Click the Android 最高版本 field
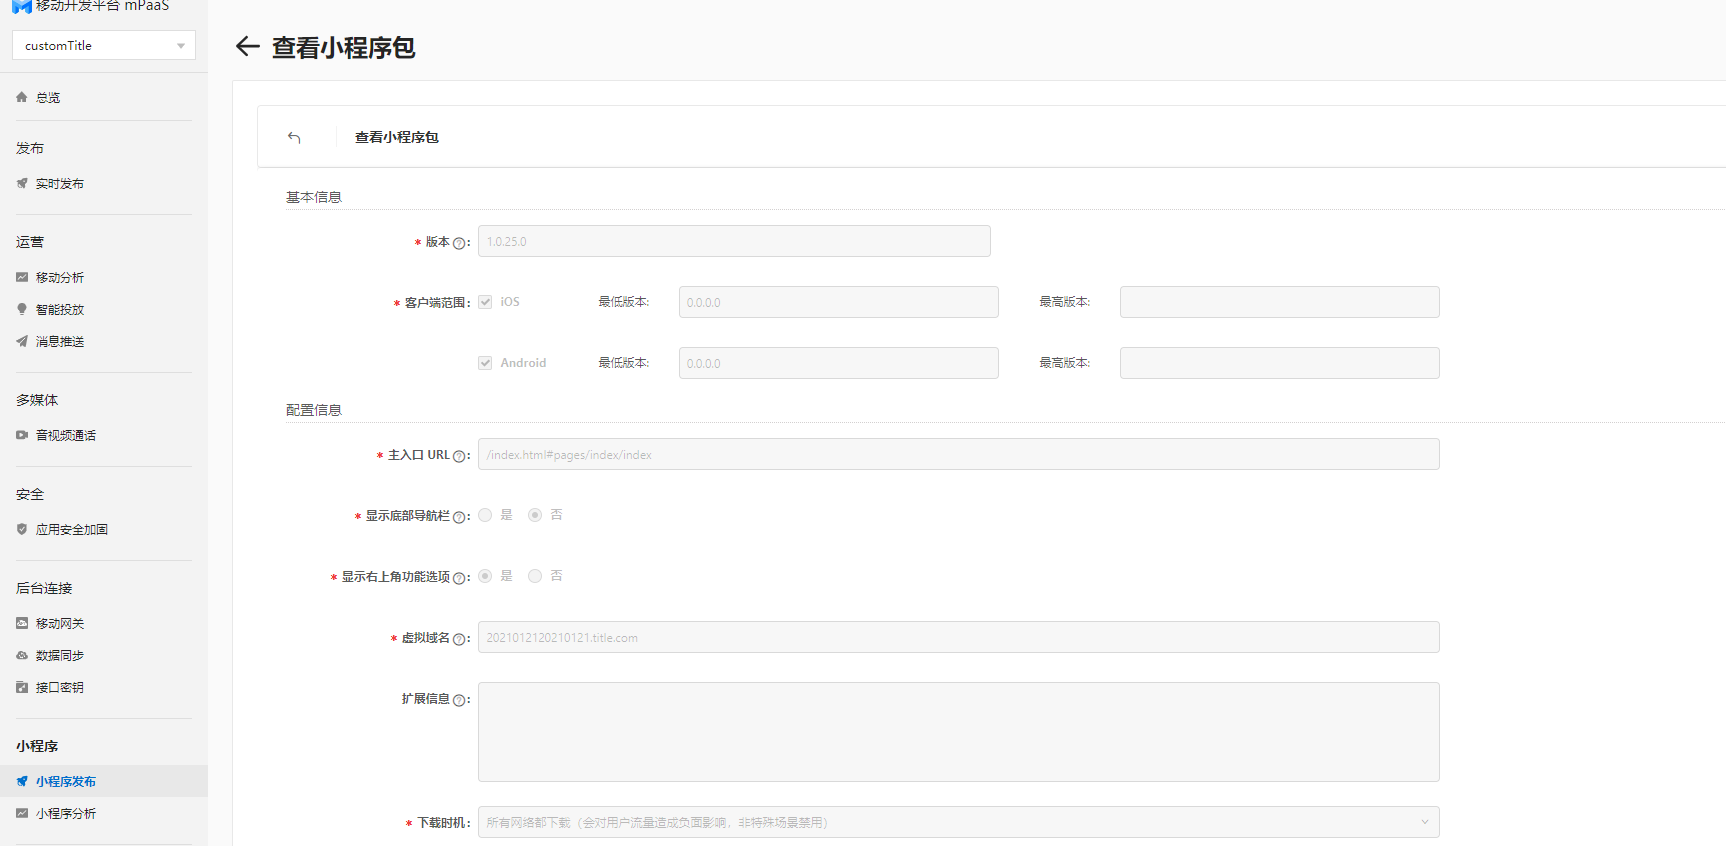 (1280, 363)
